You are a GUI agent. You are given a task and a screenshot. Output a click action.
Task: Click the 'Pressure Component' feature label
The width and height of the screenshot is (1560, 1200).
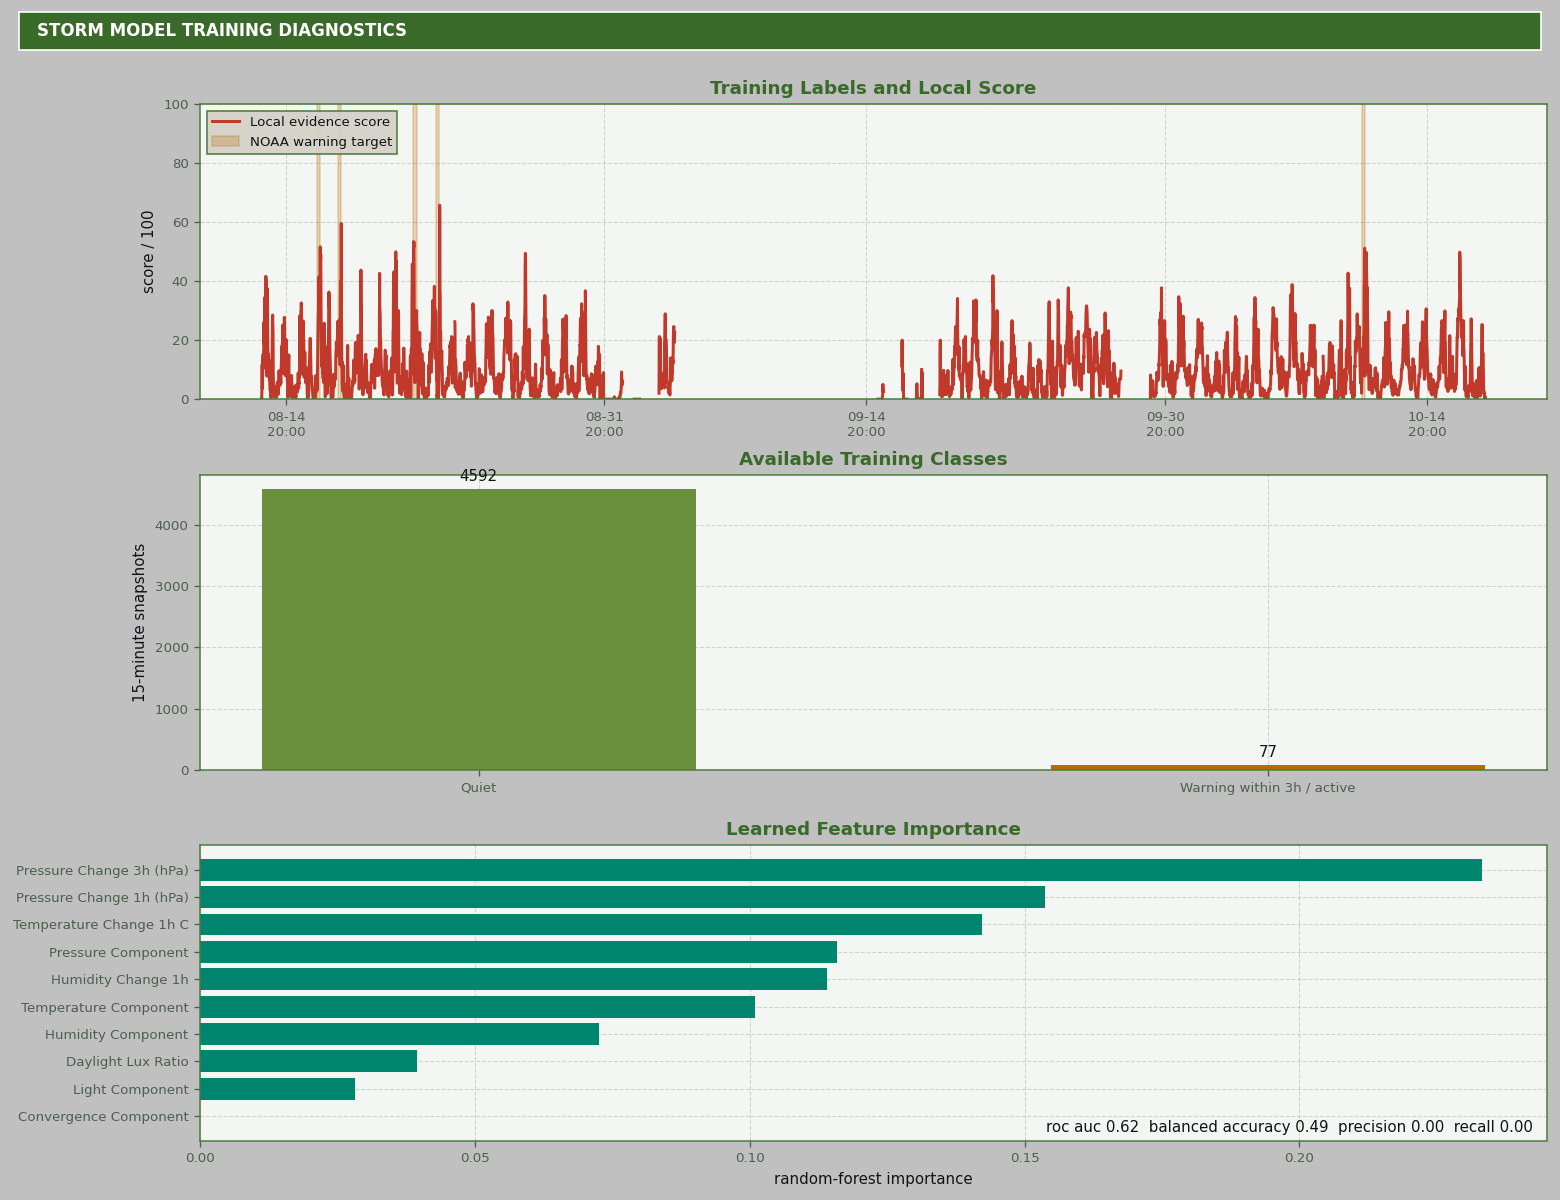coord(119,952)
